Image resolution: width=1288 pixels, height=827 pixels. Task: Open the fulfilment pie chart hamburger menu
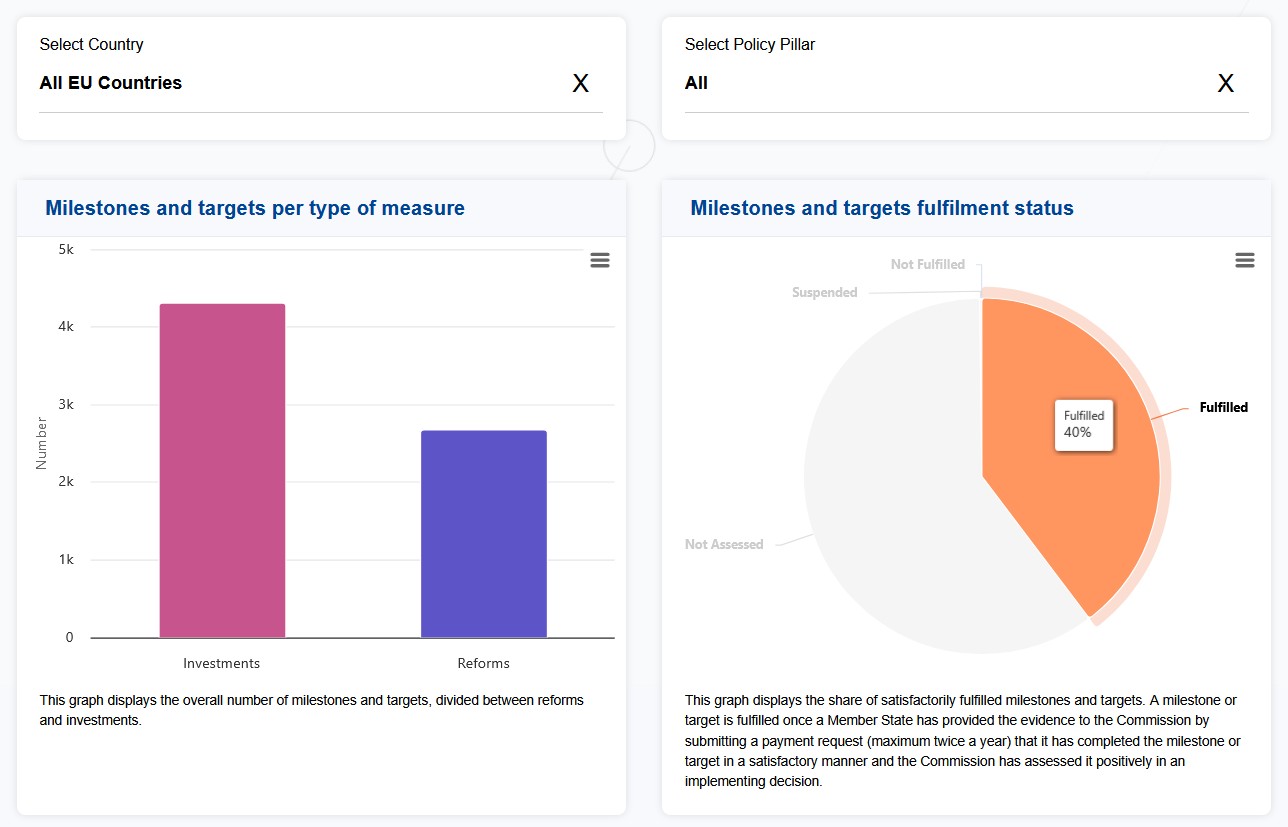point(1245,260)
